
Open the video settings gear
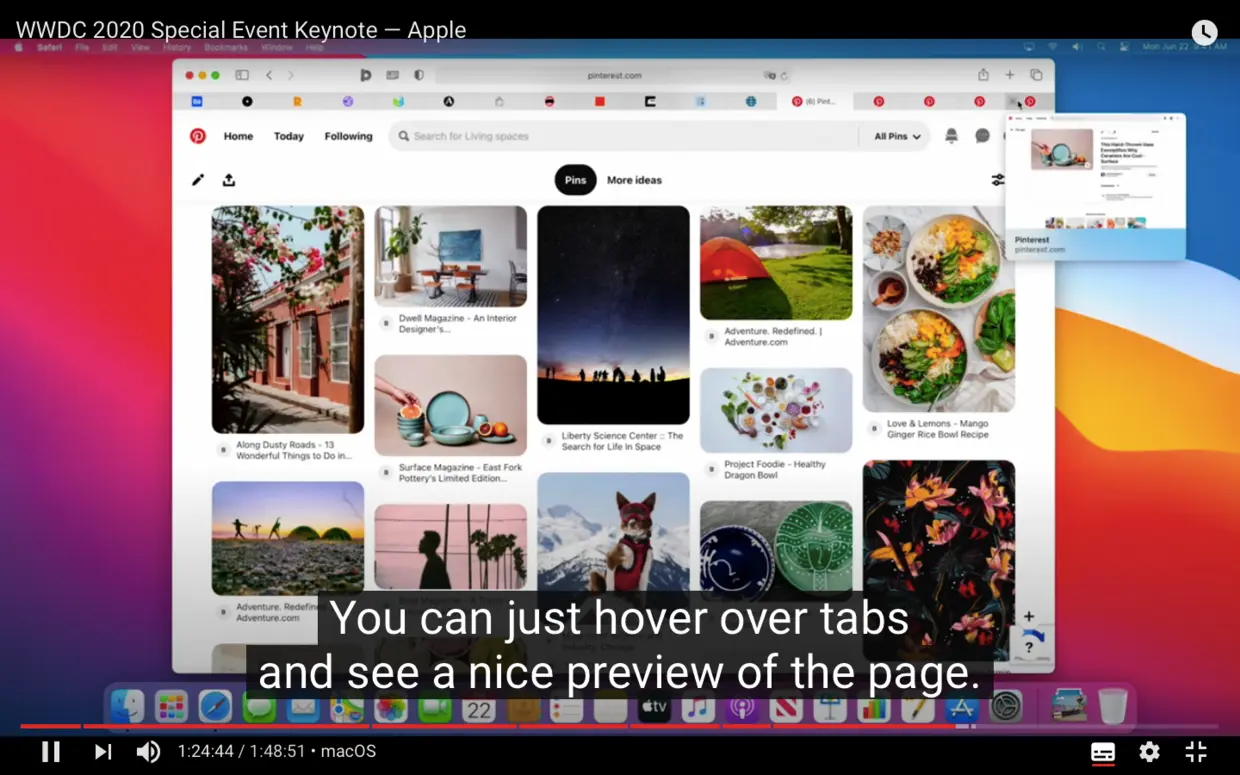pos(1150,751)
